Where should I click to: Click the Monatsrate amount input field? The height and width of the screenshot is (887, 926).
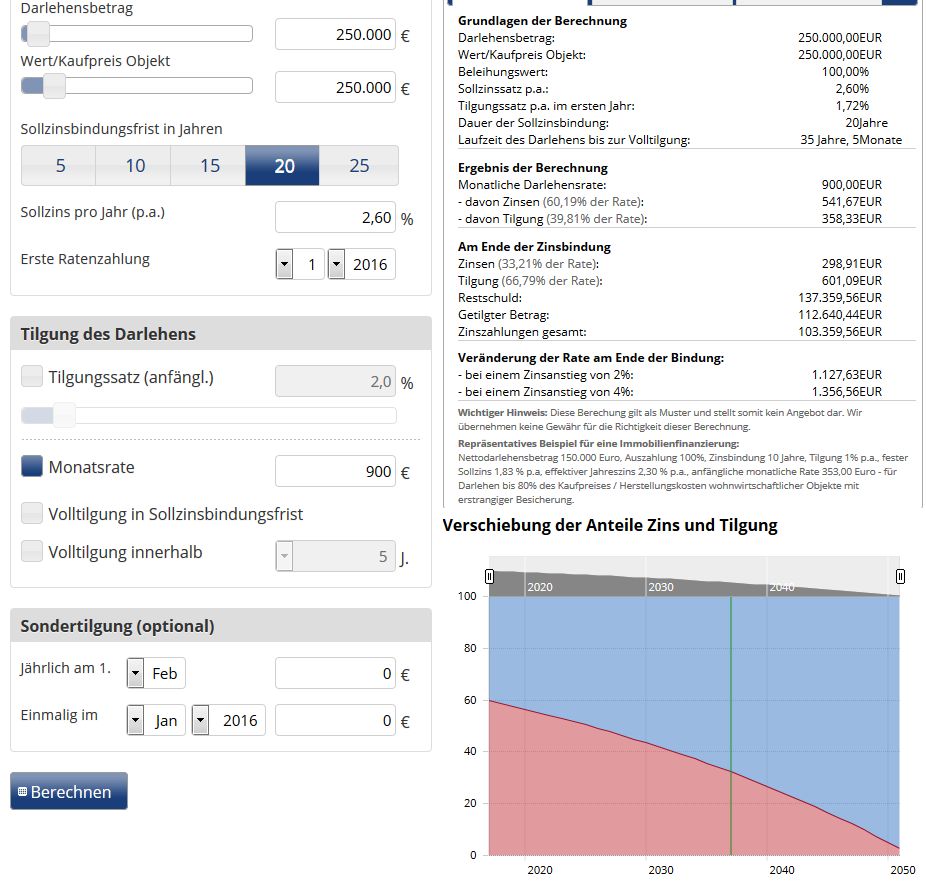[x=335, y=471]
